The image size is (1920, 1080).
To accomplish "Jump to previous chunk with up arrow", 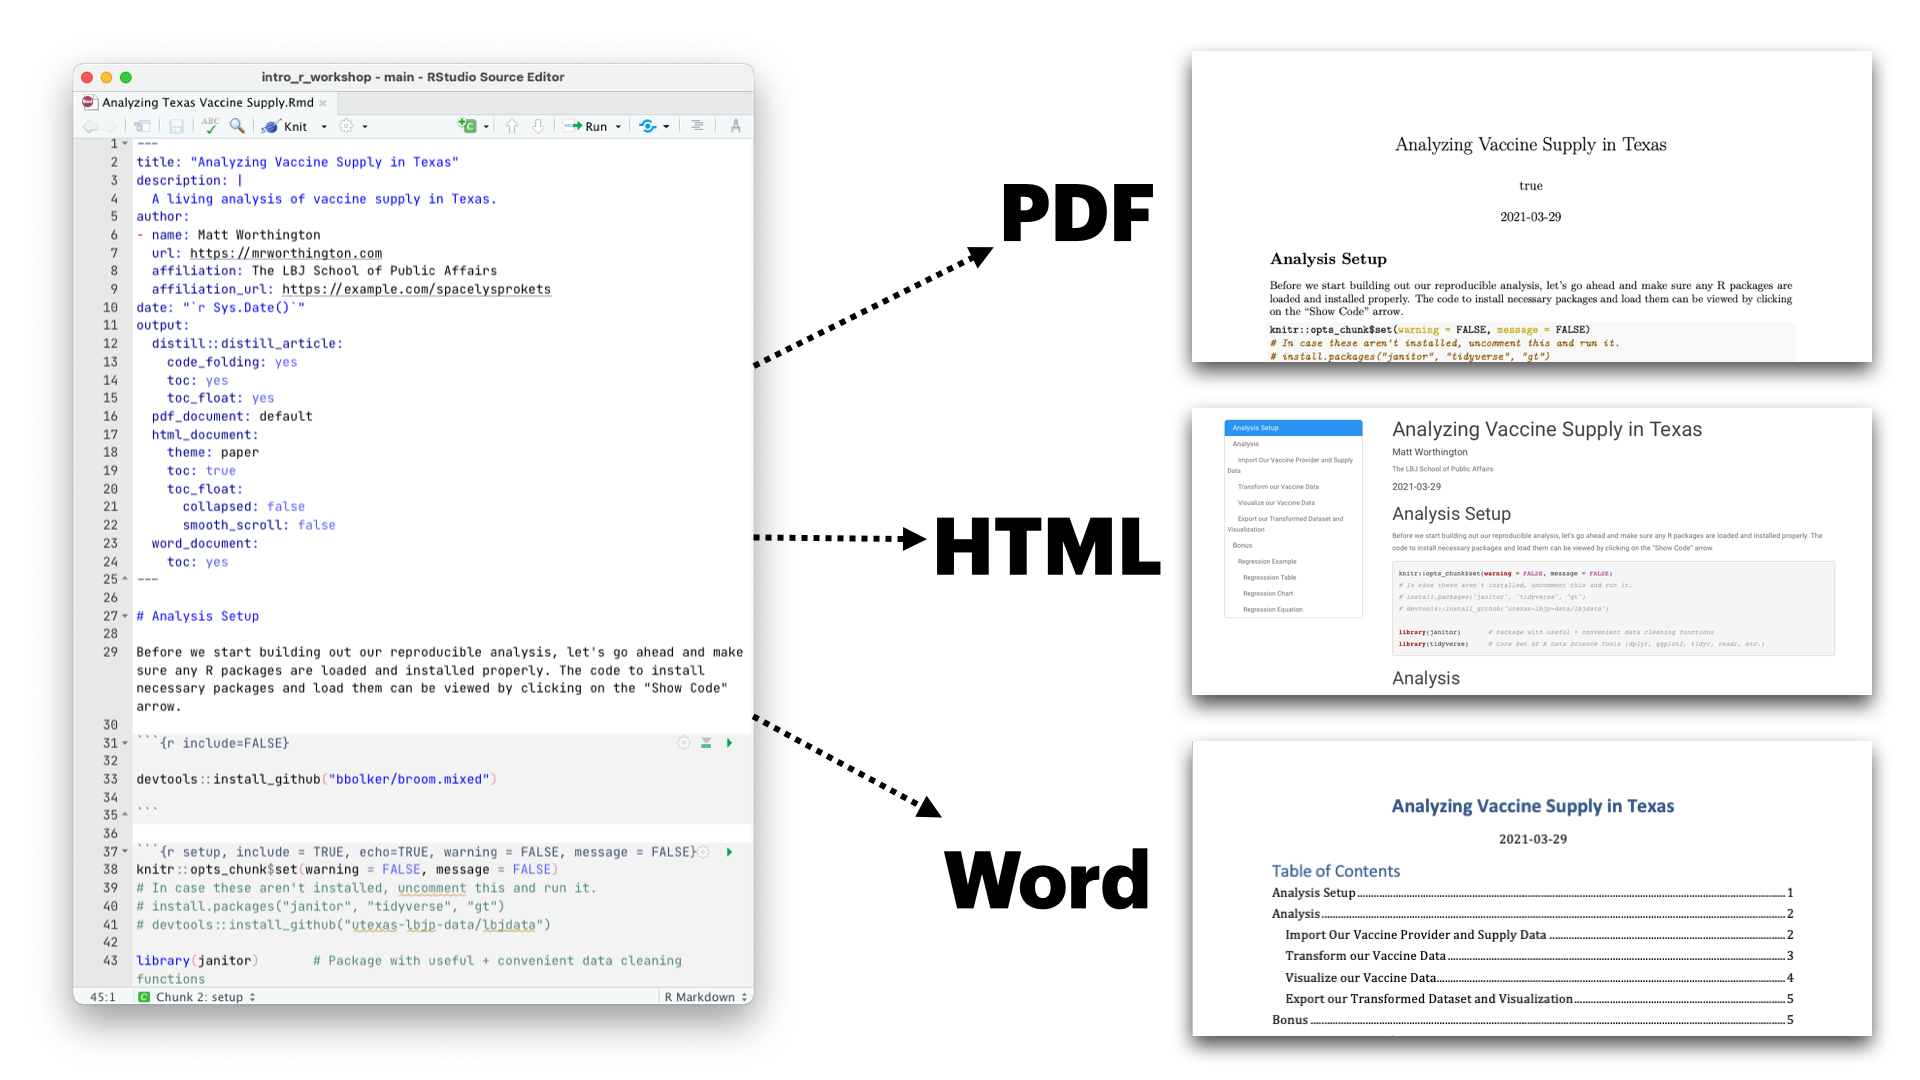I will tap(512, 126).
